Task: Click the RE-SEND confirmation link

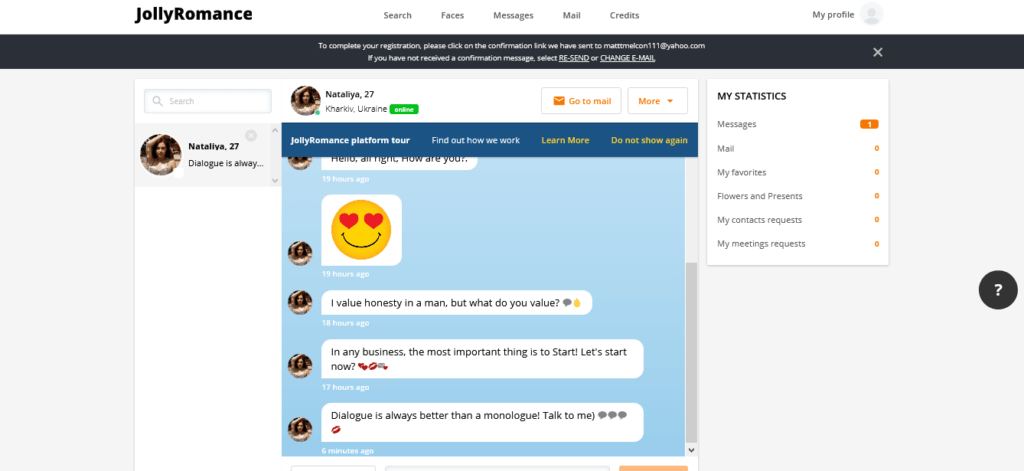Action: tap(573, 58)
